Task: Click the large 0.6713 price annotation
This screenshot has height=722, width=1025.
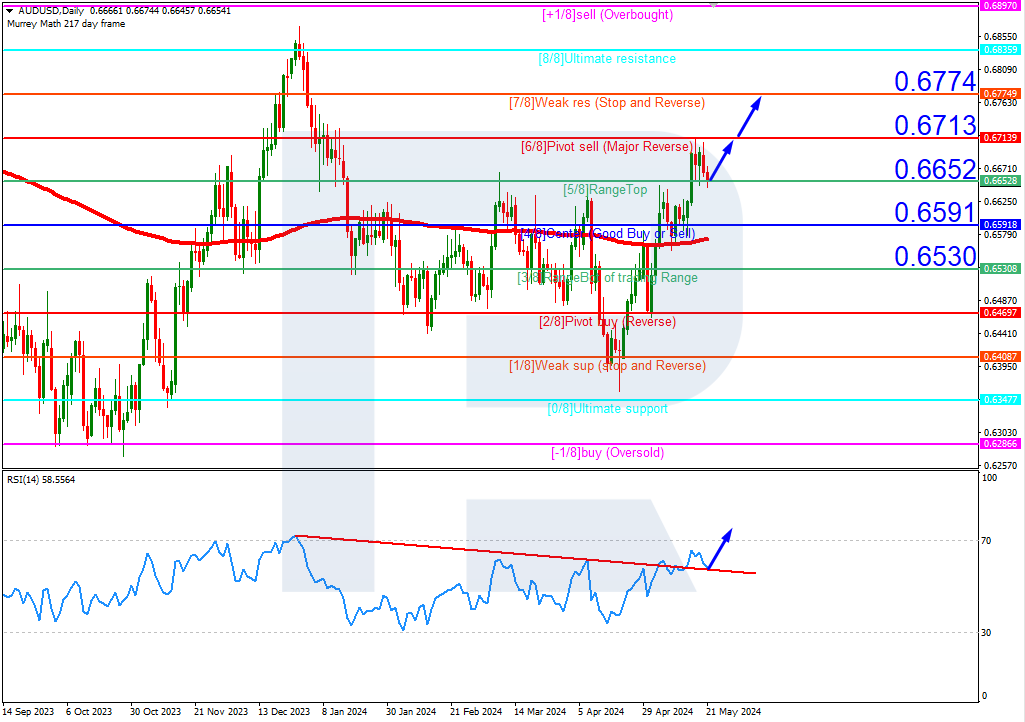Action: coord(935,126)
